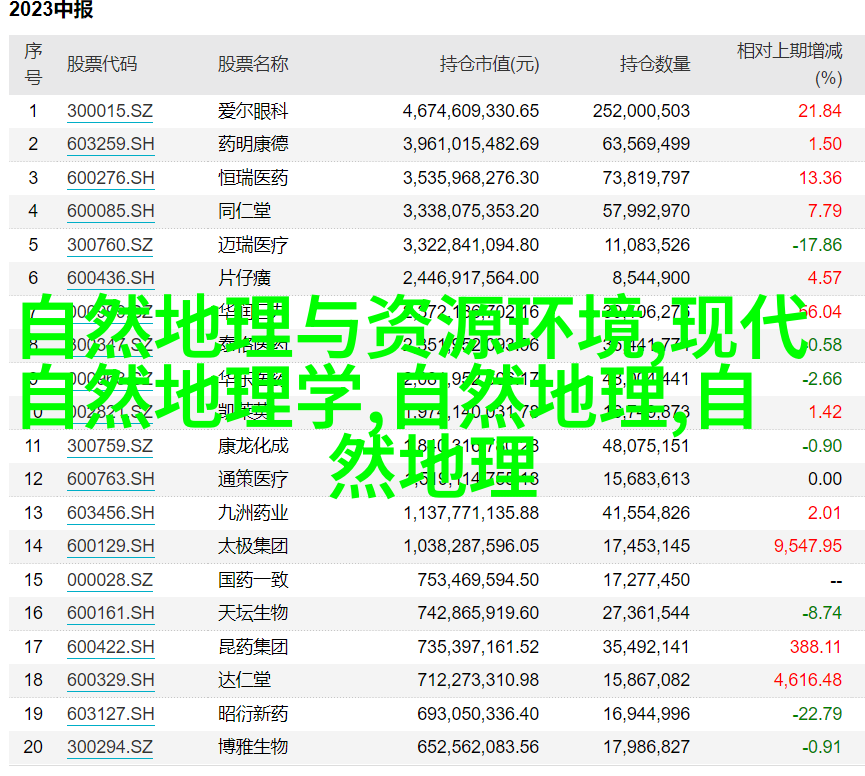This screenshot has height=776, width=865.
Task: Select stock name 药明康德
Action: 253,145
